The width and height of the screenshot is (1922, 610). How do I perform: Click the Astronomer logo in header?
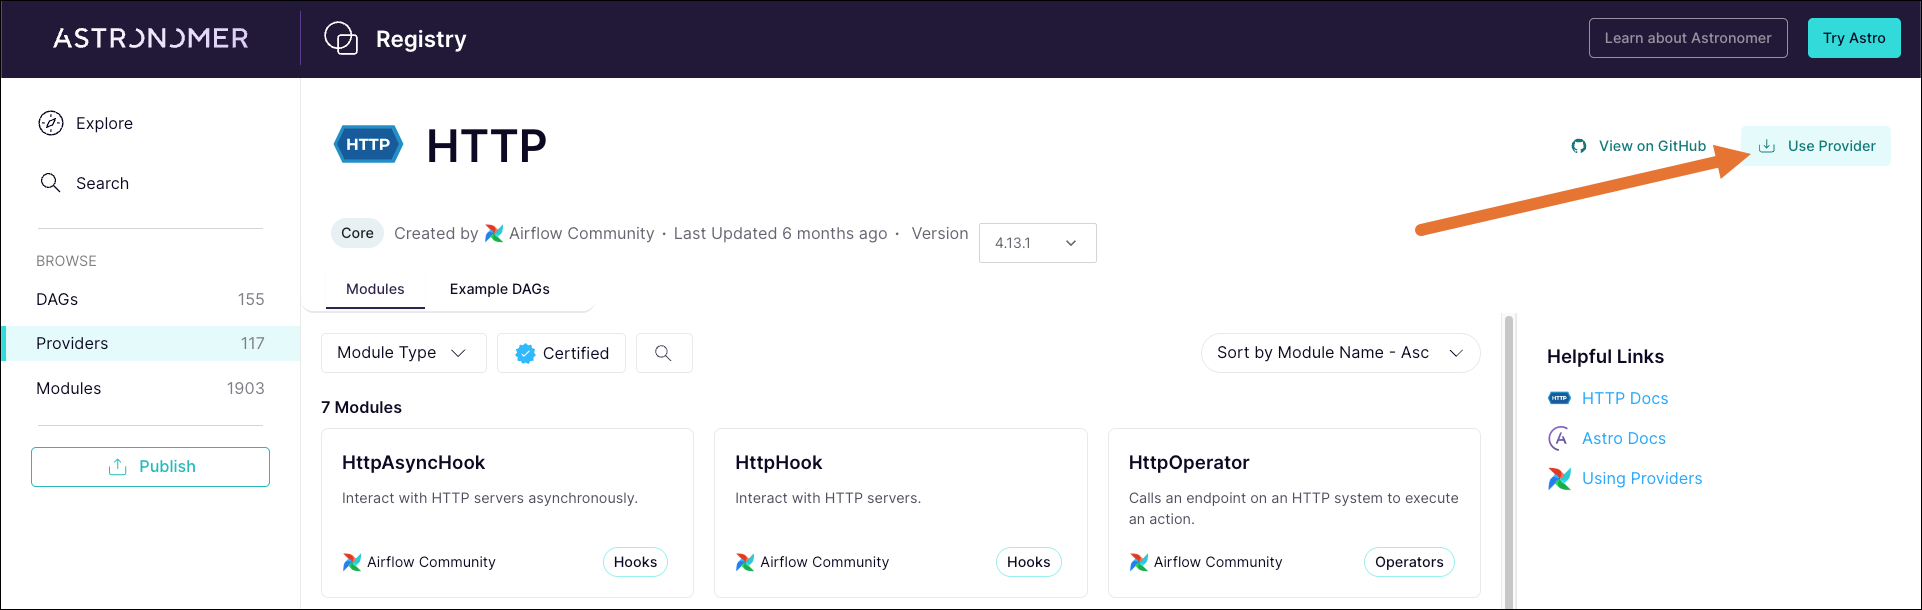[x=151, y=38]
